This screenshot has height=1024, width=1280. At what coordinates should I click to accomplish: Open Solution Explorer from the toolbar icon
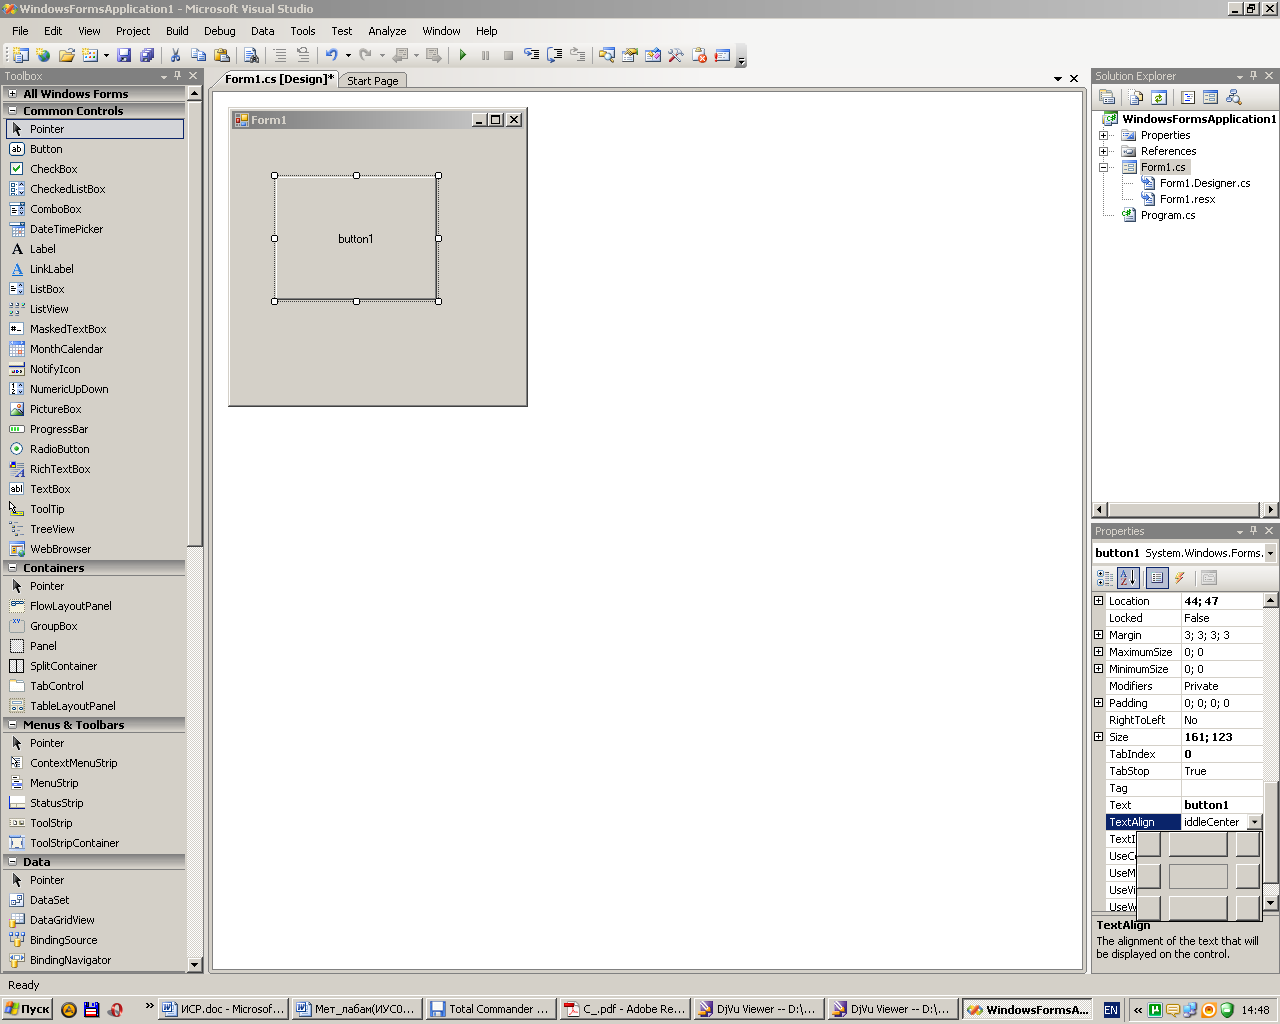607,55
